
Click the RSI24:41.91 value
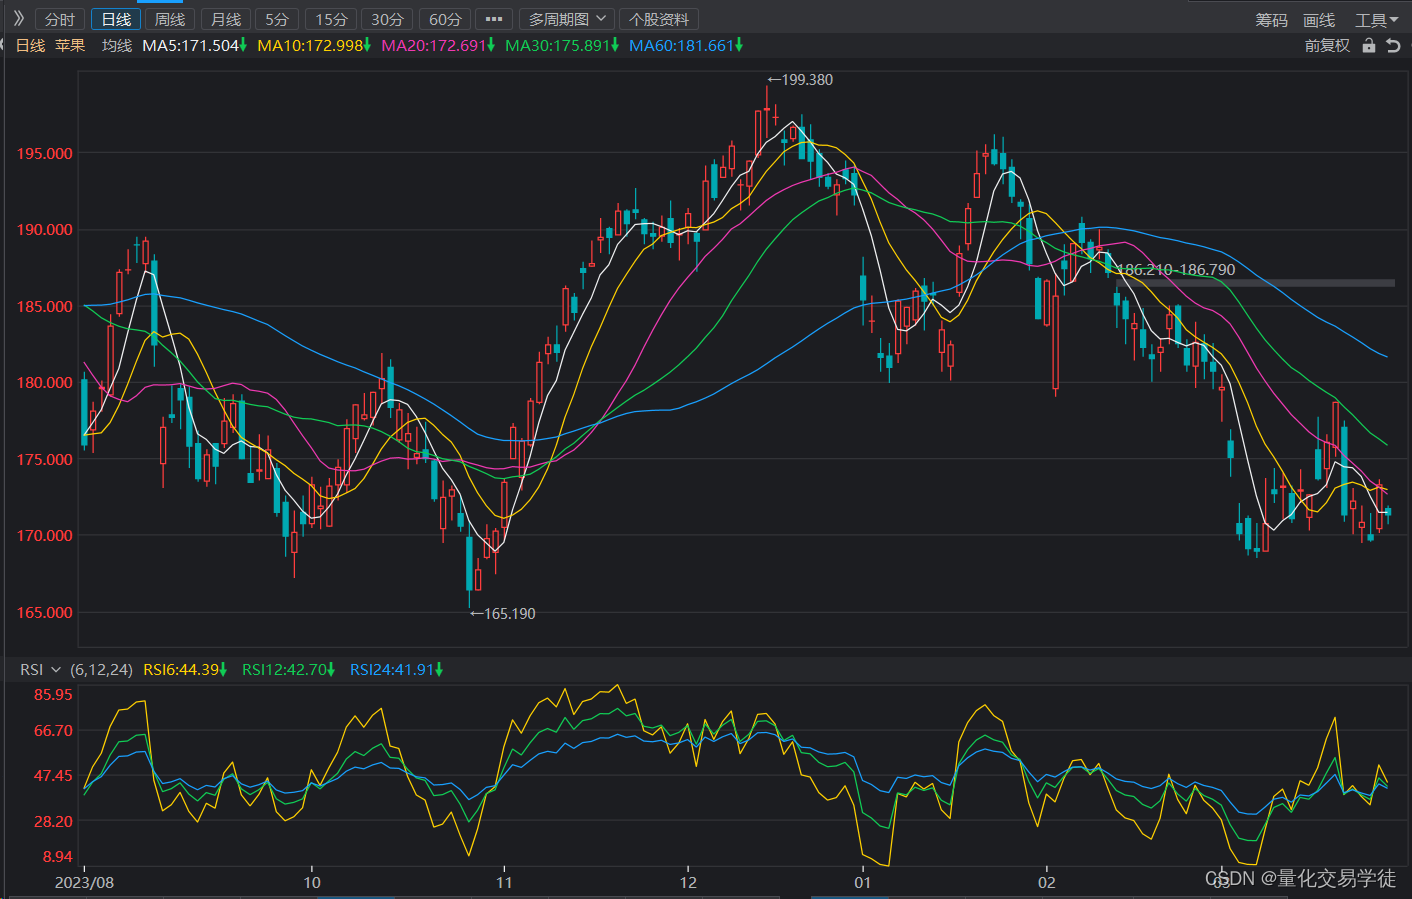click(x=396, y=670)
